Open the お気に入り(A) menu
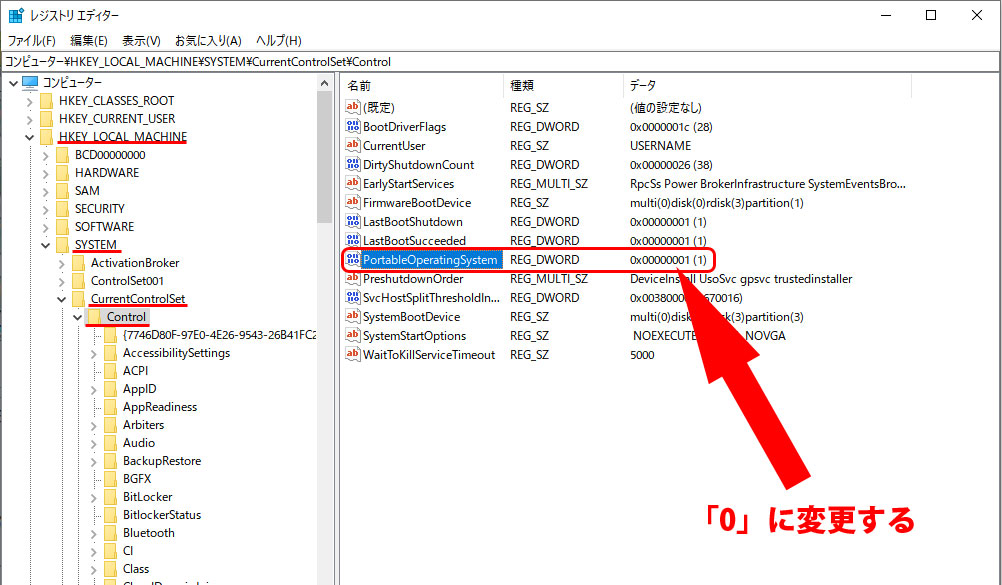 [x=208, y=40]
